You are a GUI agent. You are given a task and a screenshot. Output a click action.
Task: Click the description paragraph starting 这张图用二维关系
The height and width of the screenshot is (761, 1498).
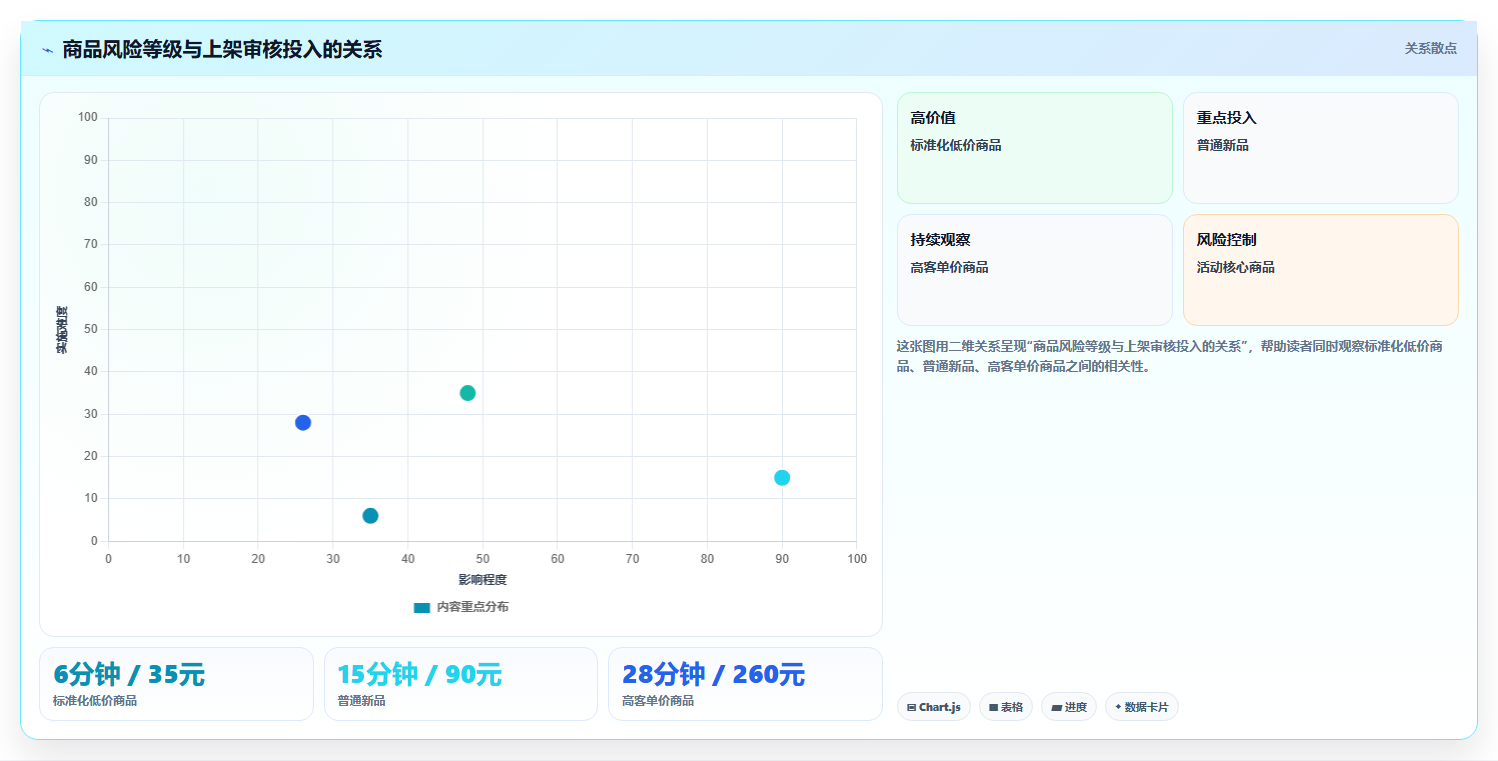pyautogui.click(x=1170, y=356)
